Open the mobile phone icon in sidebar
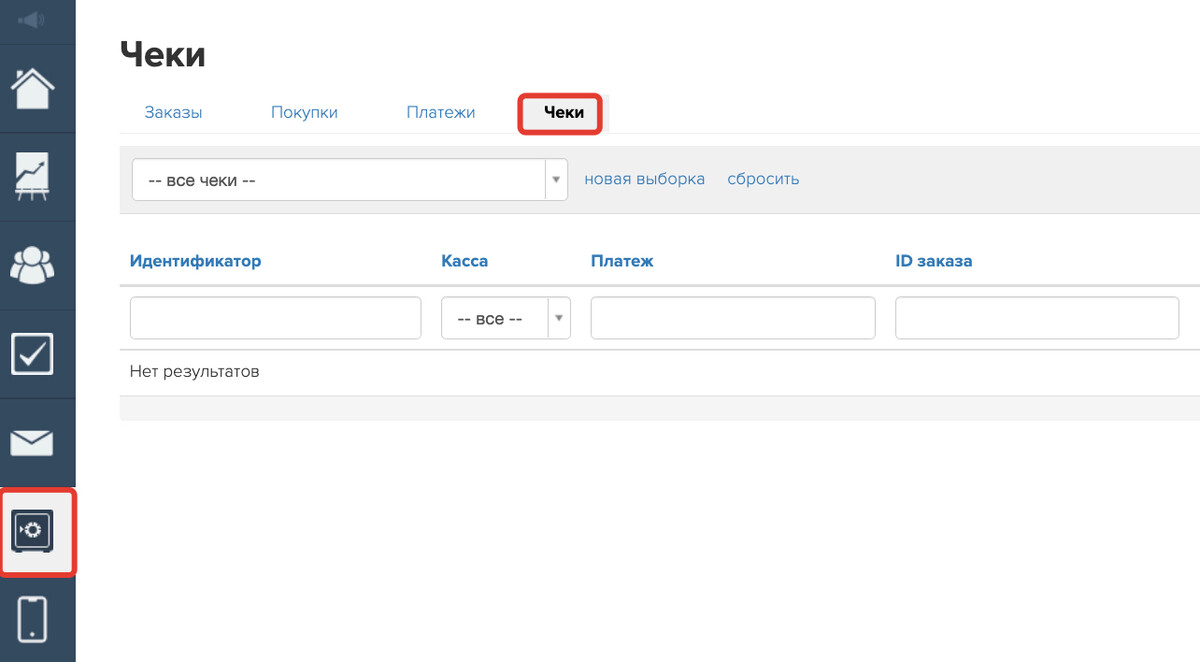This screenshot has height=662, width=1200. pyautogui.click(x=32, y=618)
